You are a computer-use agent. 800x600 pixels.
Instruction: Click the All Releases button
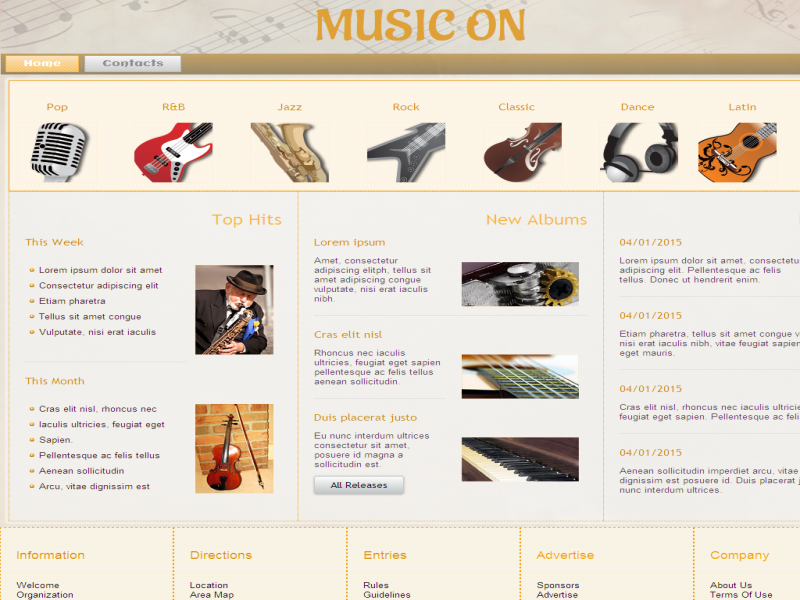[x=359, y=485]
